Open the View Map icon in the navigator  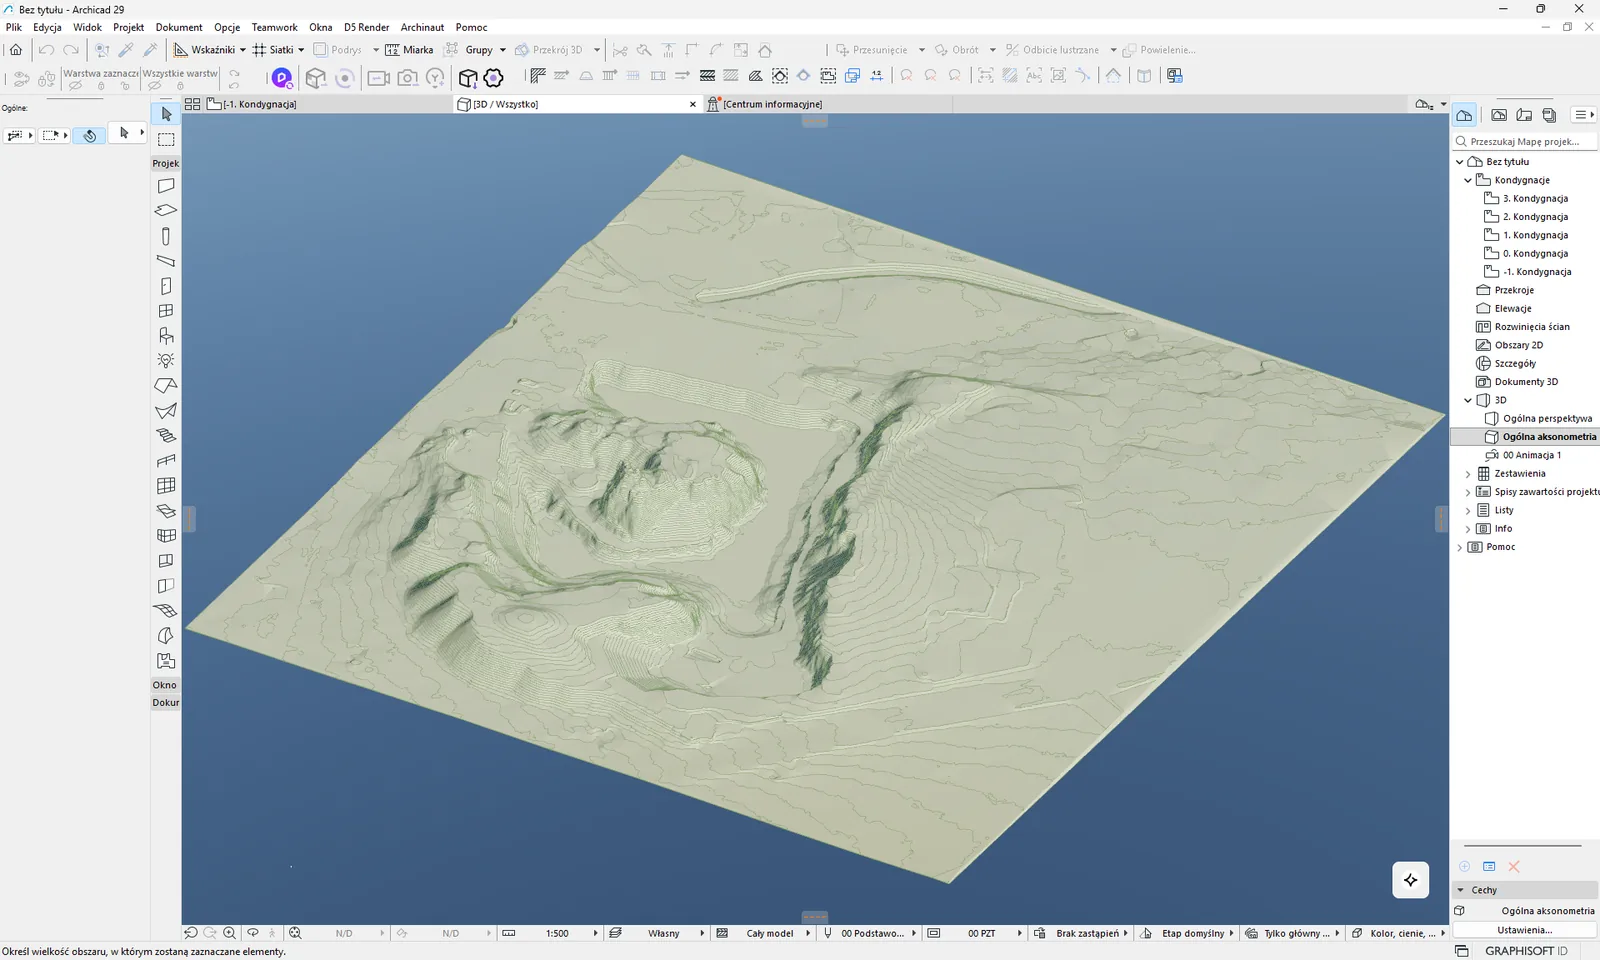[1499, 115]
